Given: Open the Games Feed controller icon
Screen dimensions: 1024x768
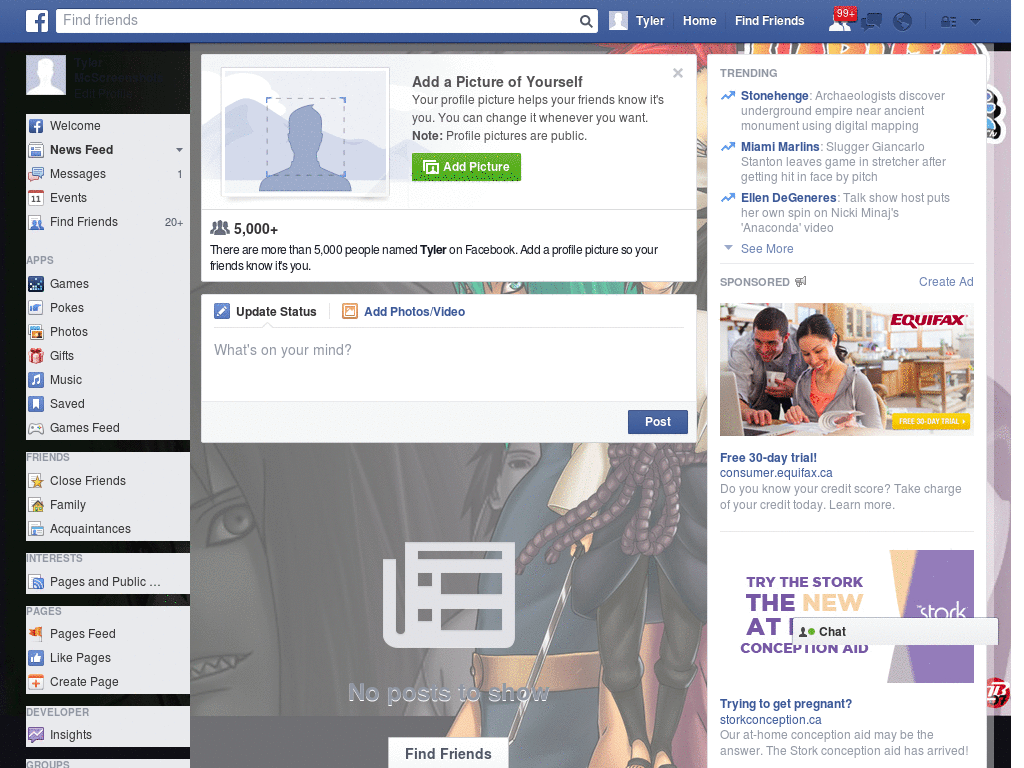Looking at the screenshot, I should point(36,428).
